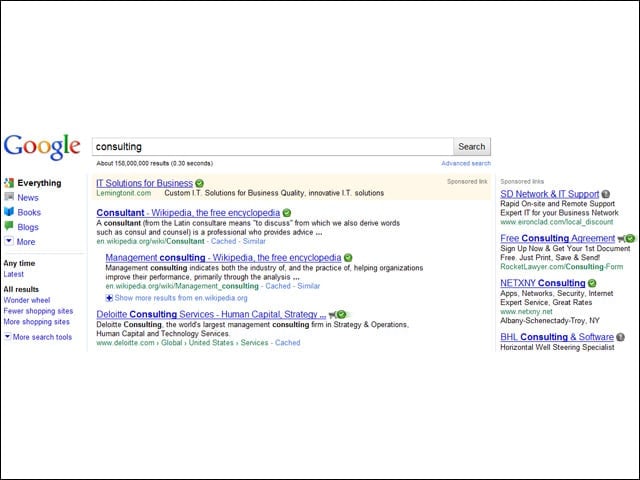Click green checkmark next to Consultant Wikipedia result
Image resolution: width=640 pixels, height=480 pixels.
point(287,213)
